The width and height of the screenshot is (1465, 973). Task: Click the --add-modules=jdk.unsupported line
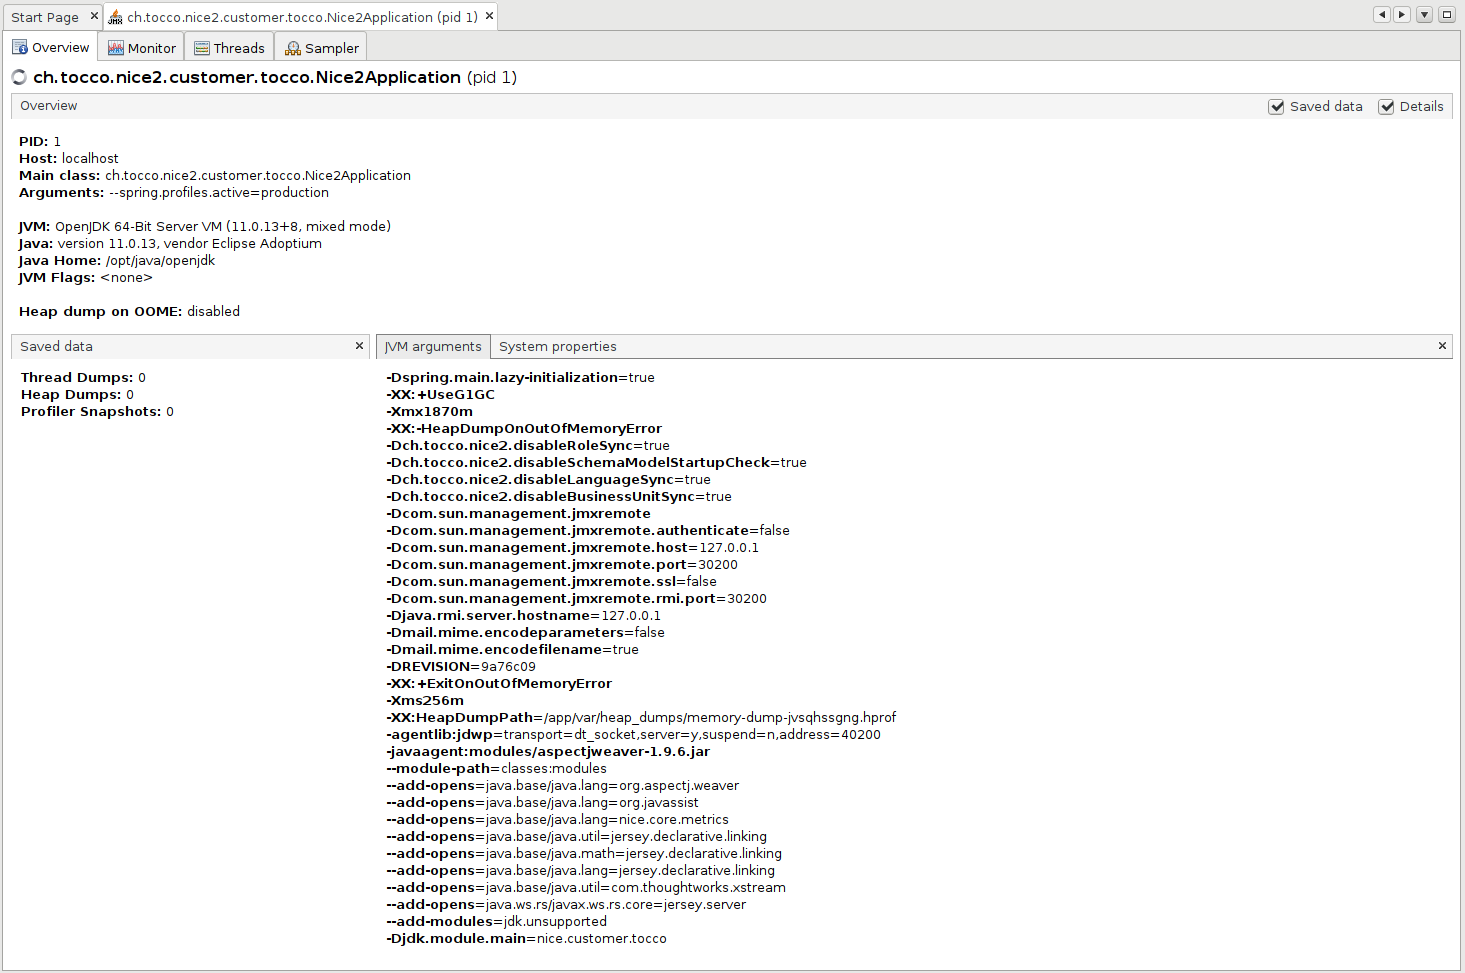point(496,921)
